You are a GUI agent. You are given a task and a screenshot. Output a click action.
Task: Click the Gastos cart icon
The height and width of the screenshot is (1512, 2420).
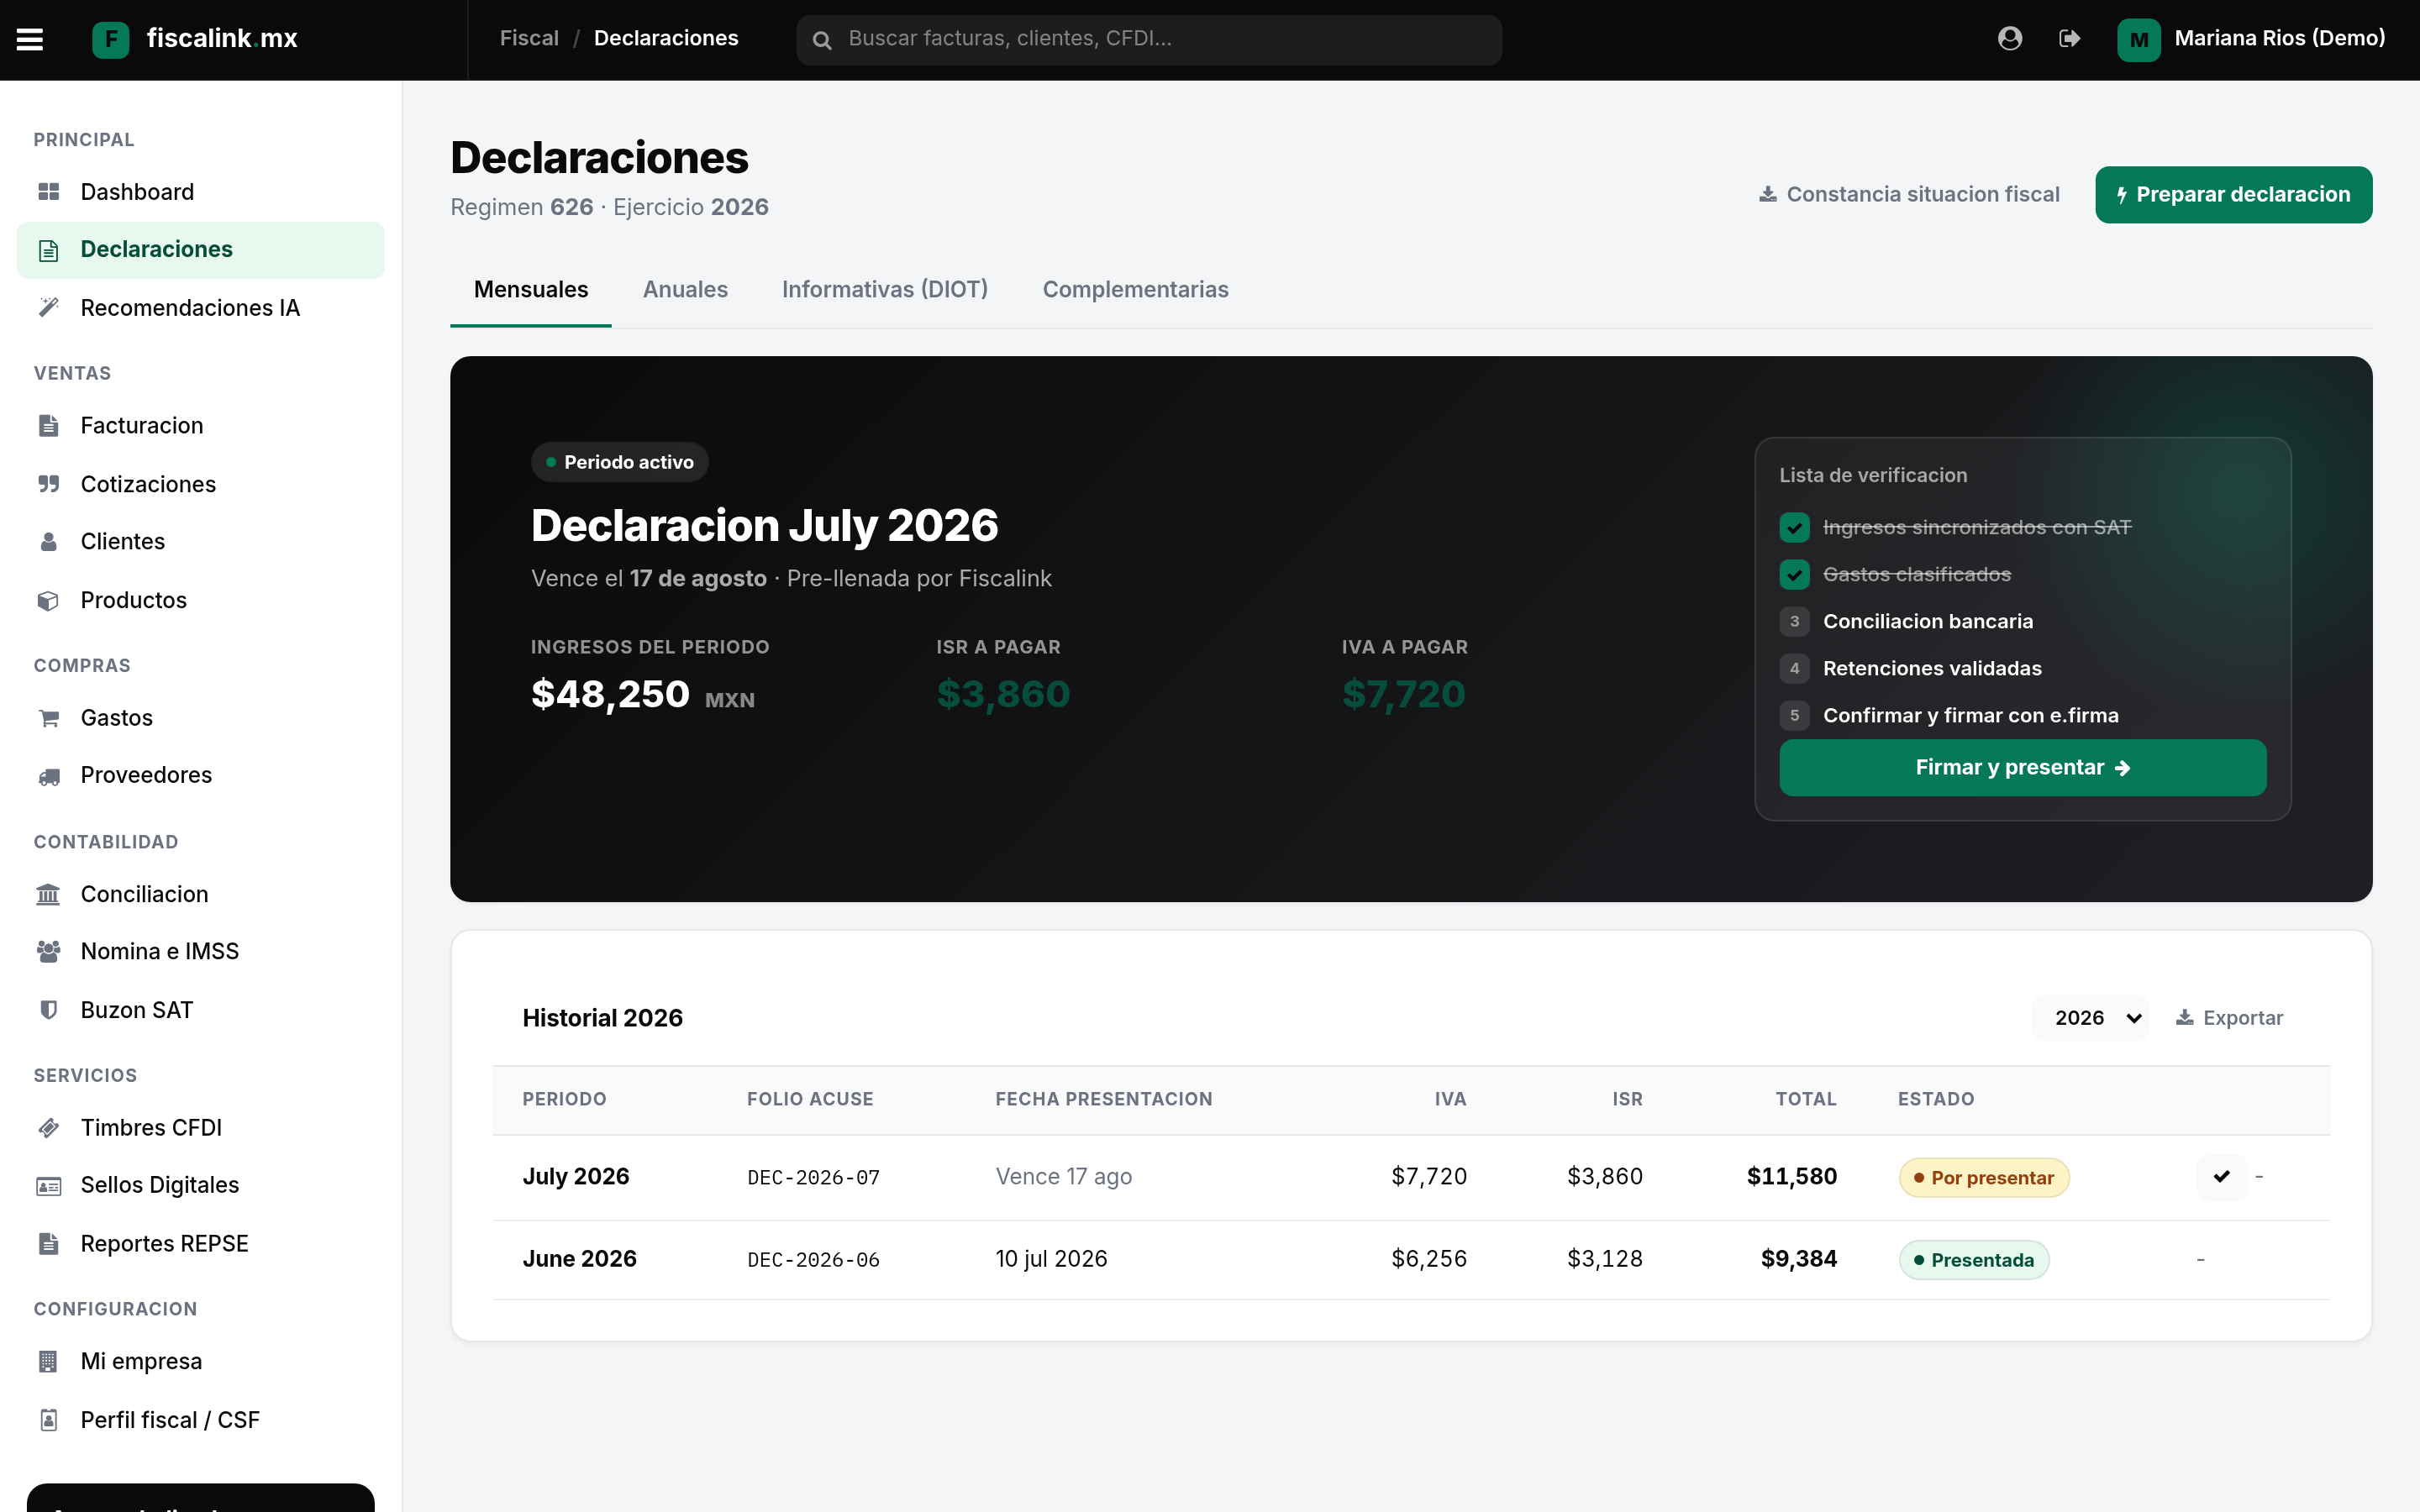tap(48, 718)
